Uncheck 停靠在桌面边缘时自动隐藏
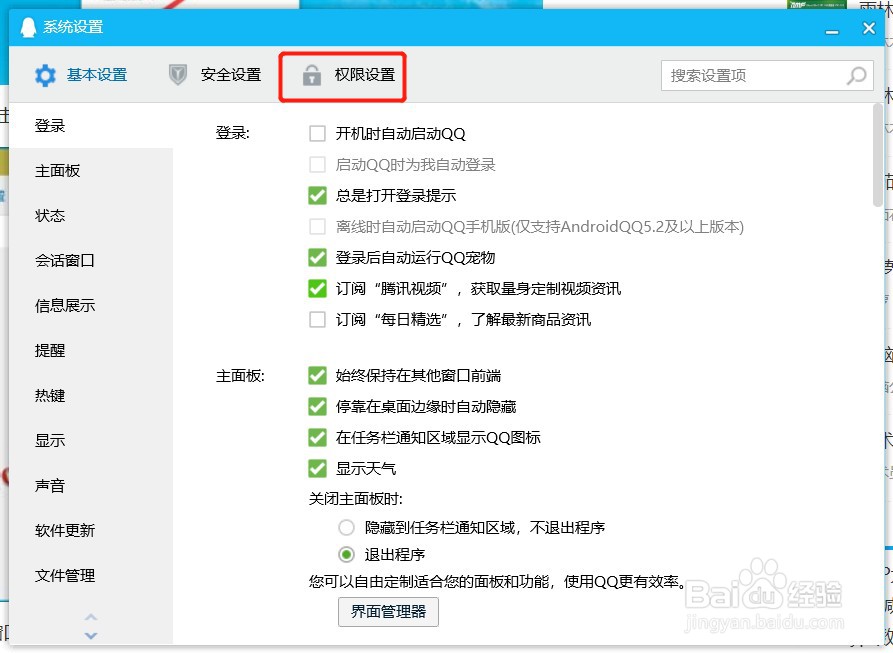Screen dimensions: 893x653 click(x=317, y=406)
